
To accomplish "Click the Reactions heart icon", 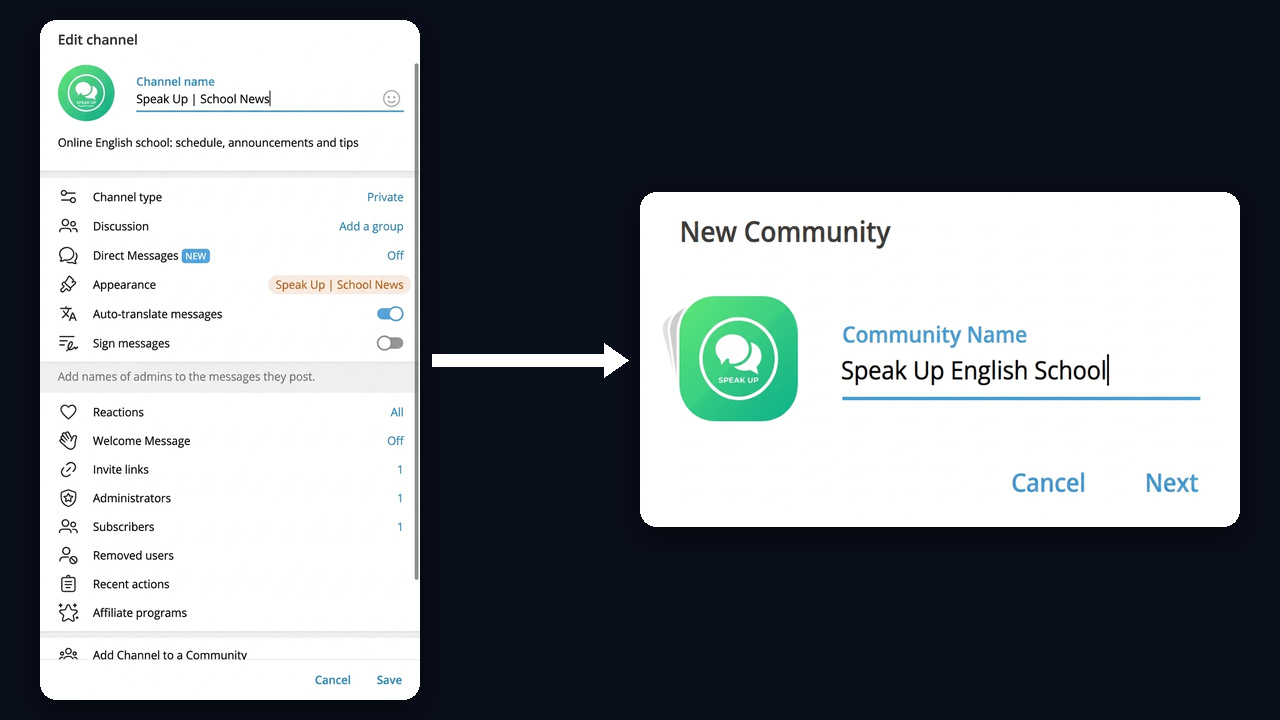I will point(68,412).
